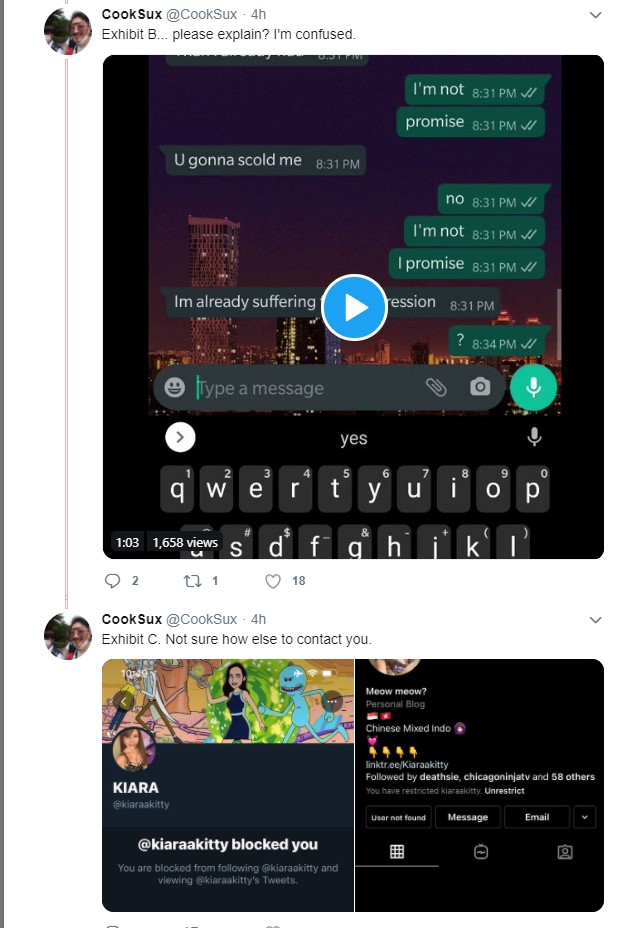Click keyboard microphone icon beside yes suggestion
Image resolution: width=640 pixels, height=928 pixels.
534,437
